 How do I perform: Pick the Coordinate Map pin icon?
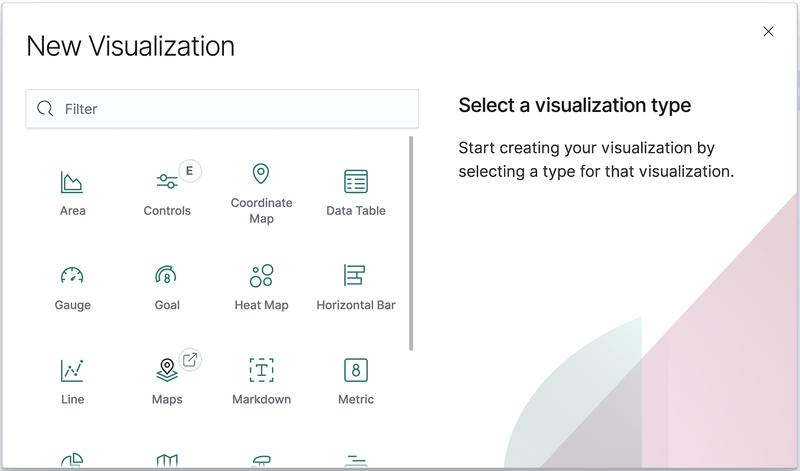coord(261,174)
